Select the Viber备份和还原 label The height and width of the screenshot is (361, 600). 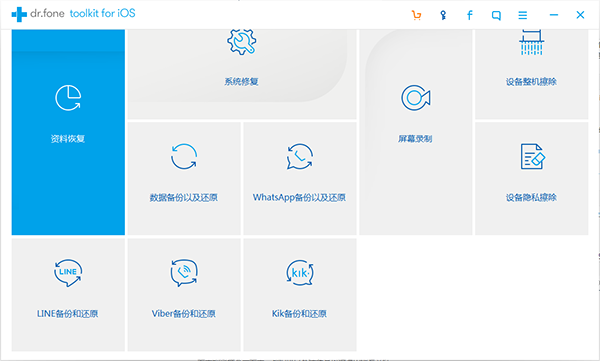184,314
